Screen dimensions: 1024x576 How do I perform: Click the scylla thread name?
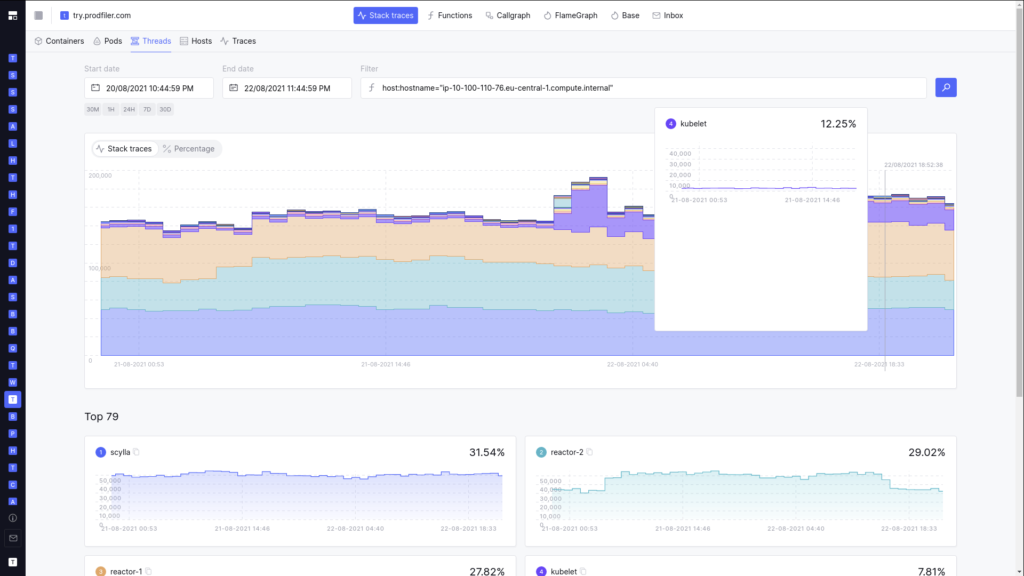120,452
